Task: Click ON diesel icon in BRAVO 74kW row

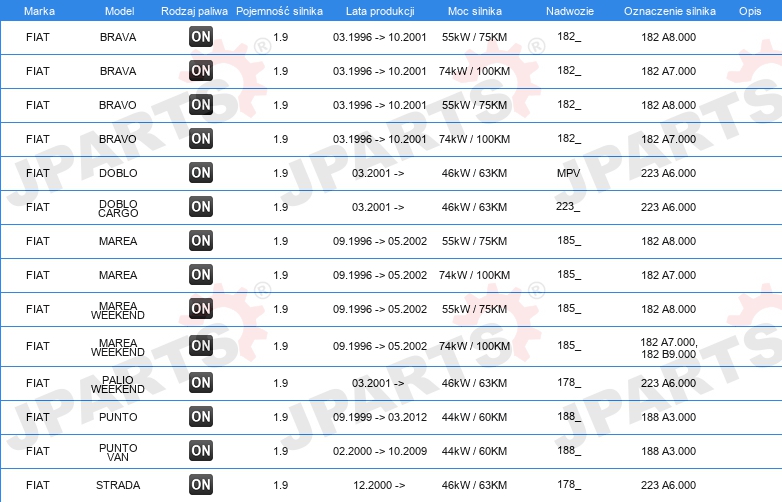Action: click(201, 139)
